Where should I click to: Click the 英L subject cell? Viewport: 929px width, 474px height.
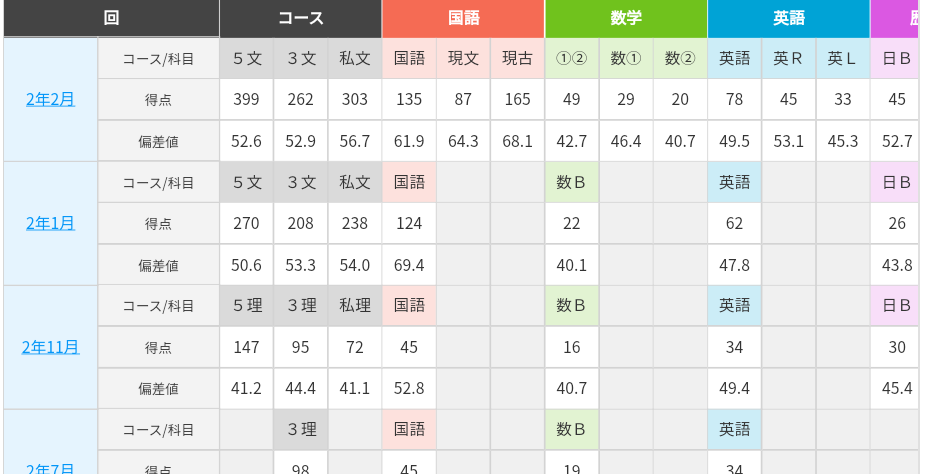coord(842,59)
